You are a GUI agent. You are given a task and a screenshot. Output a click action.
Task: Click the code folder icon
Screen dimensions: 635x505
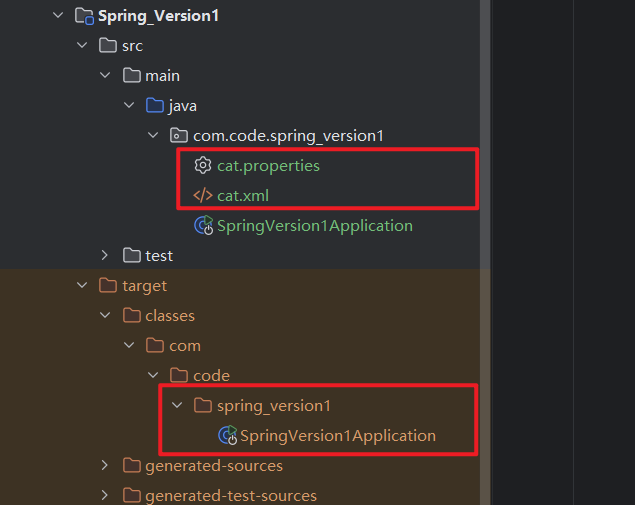point(179,375)
